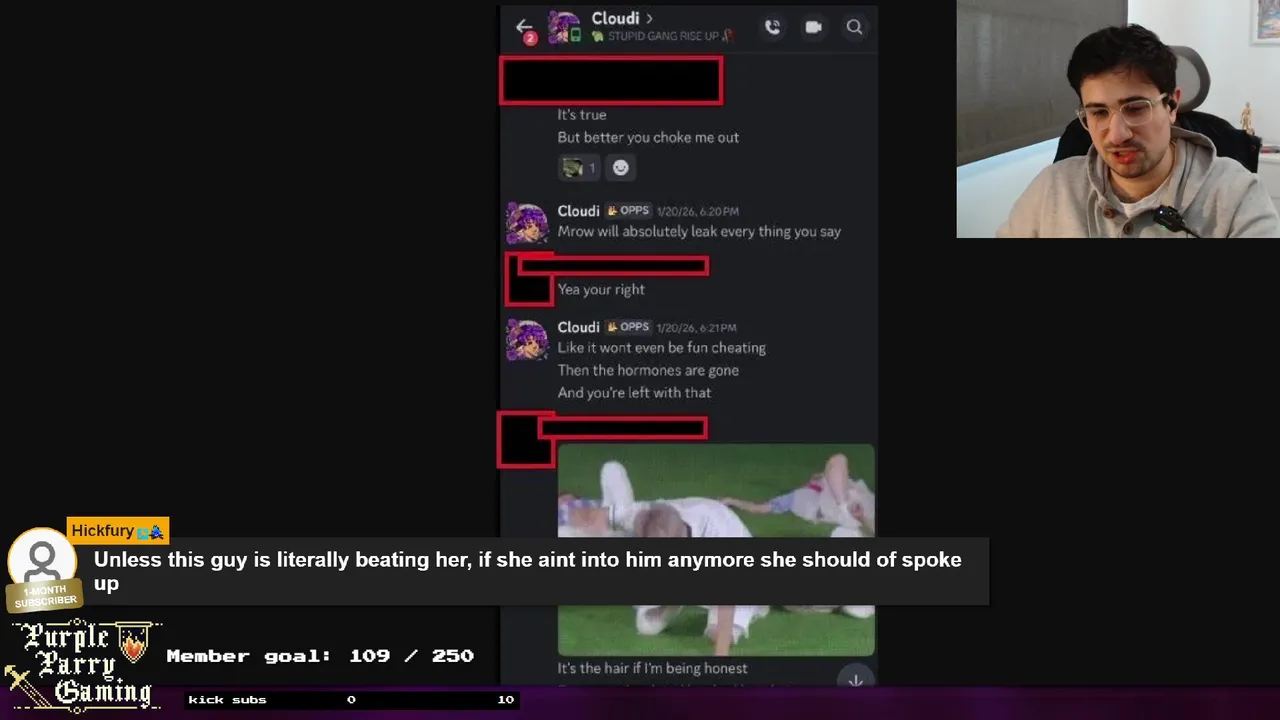Open the STUPID GANG RISE UP status line
Screen dimensions: 1280x720
tap(661, 36)
